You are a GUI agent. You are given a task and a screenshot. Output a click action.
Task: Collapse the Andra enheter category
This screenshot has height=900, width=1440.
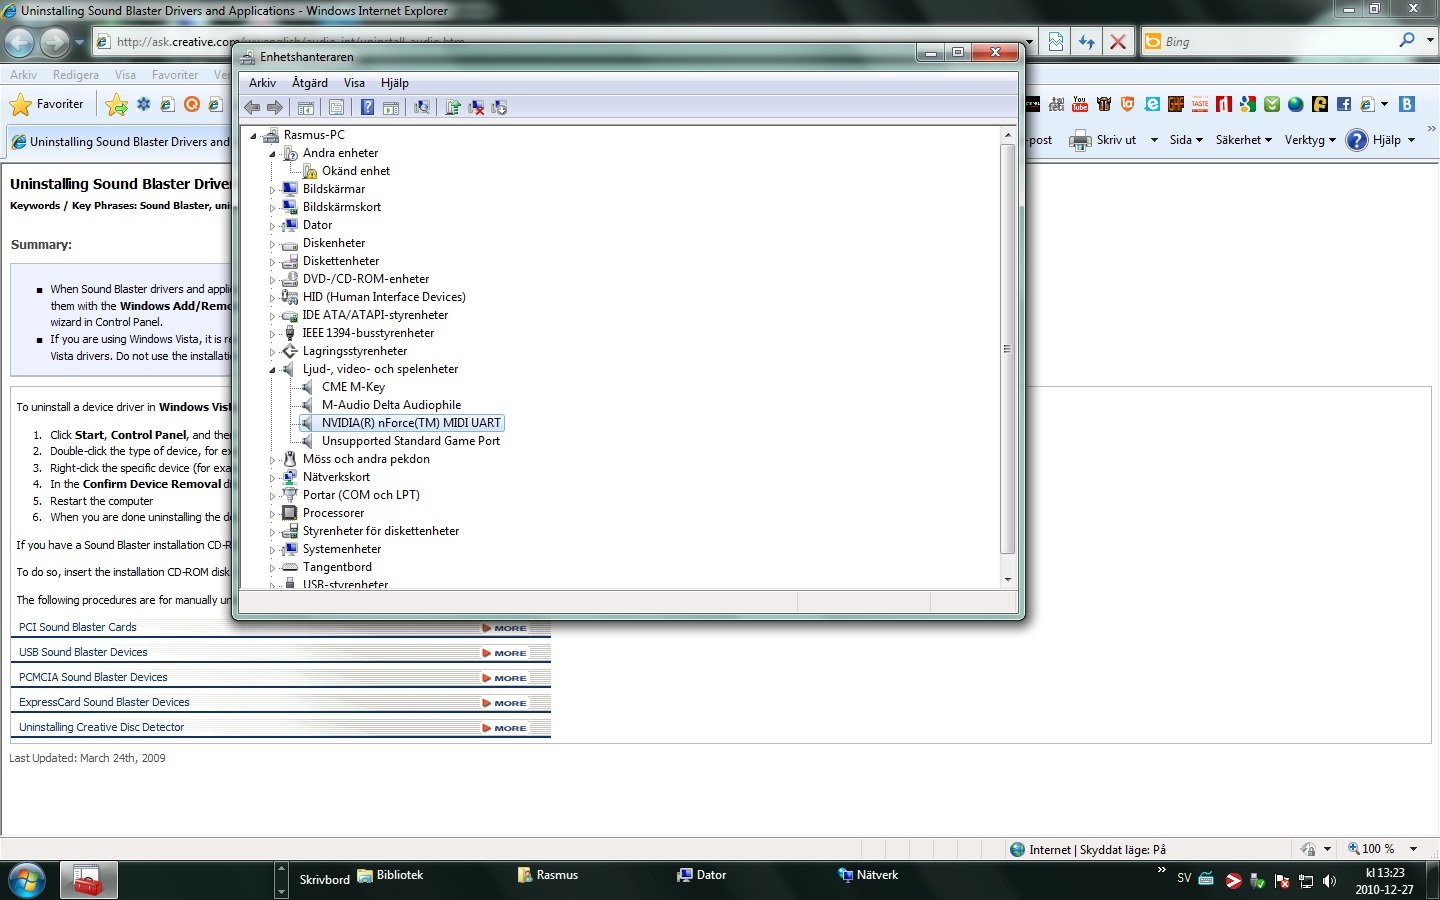(272, 154)
